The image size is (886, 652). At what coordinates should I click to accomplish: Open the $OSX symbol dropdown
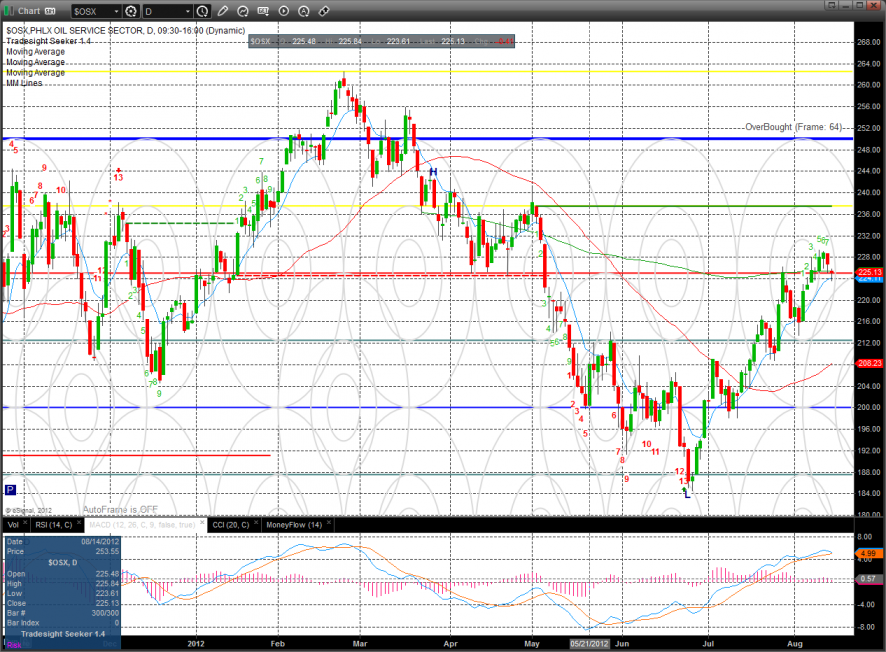pyautogui.click(x=116, y=11)
